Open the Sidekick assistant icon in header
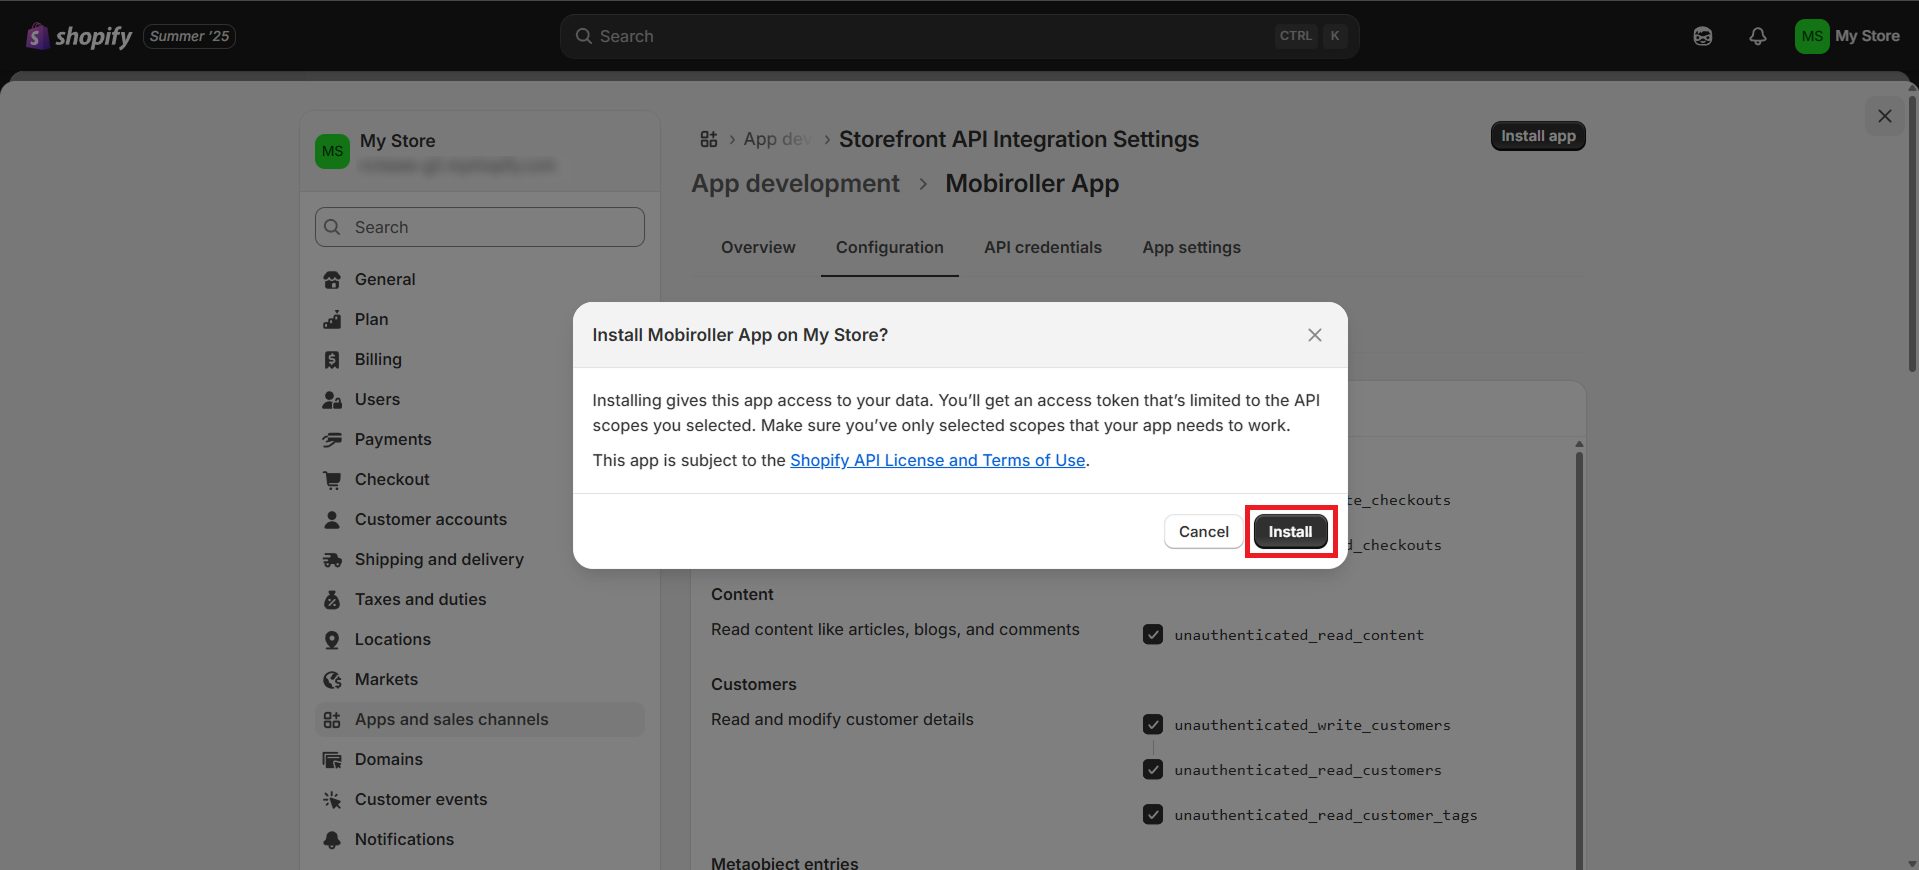This screenshot has height=870, width=1919. pos(1703,36)
